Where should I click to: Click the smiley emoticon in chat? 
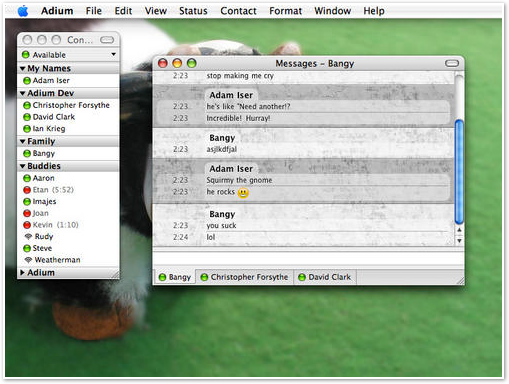click(243, 193)
